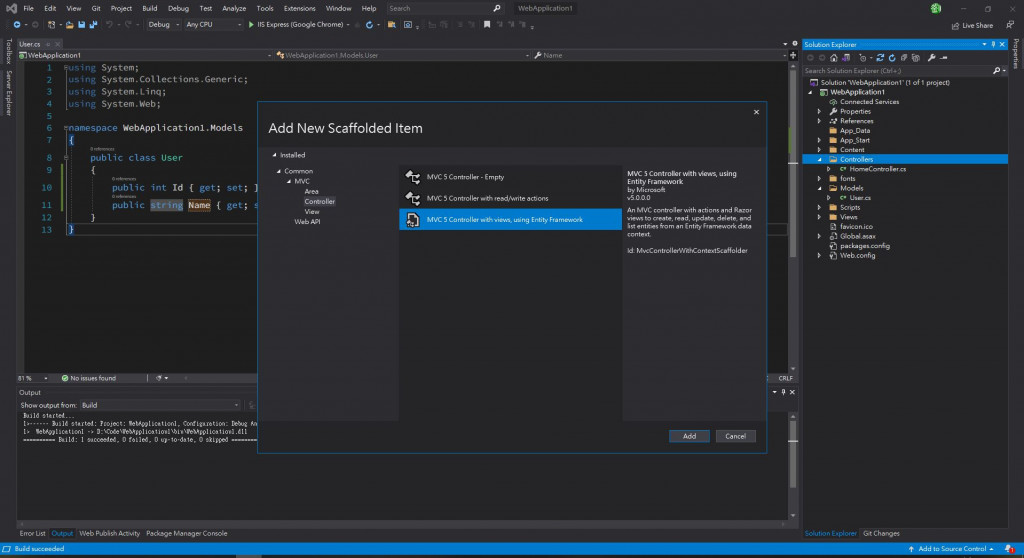Click the Visual Studio logo icon
Screen dimensions: 1024x558
click(11, 8)
